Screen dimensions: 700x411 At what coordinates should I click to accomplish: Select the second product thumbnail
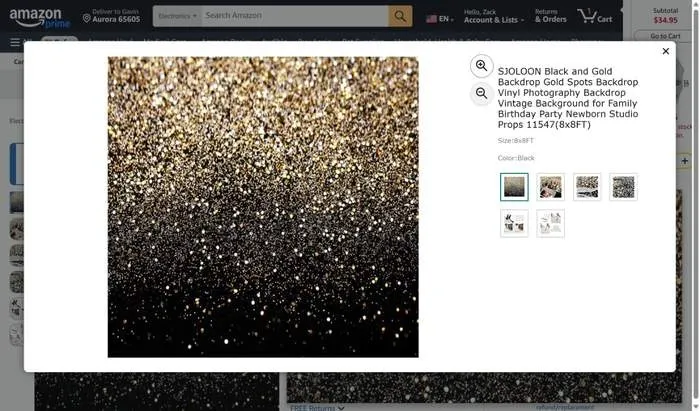(x=550, y=187)
